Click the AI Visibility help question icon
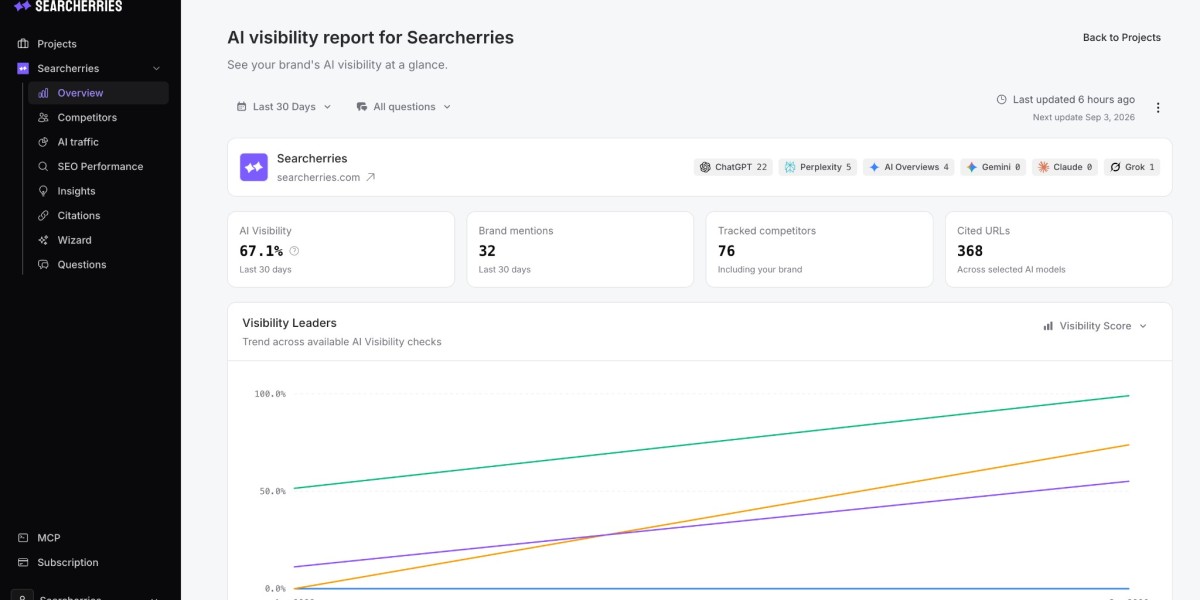This screenshot has height=600, width=1200. coord(294,251)
